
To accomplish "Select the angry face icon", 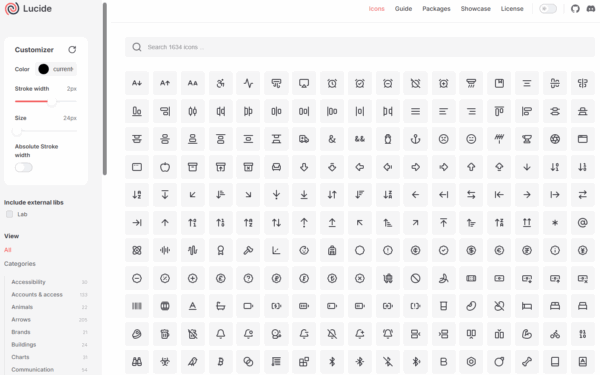I will tap(443, 139).
